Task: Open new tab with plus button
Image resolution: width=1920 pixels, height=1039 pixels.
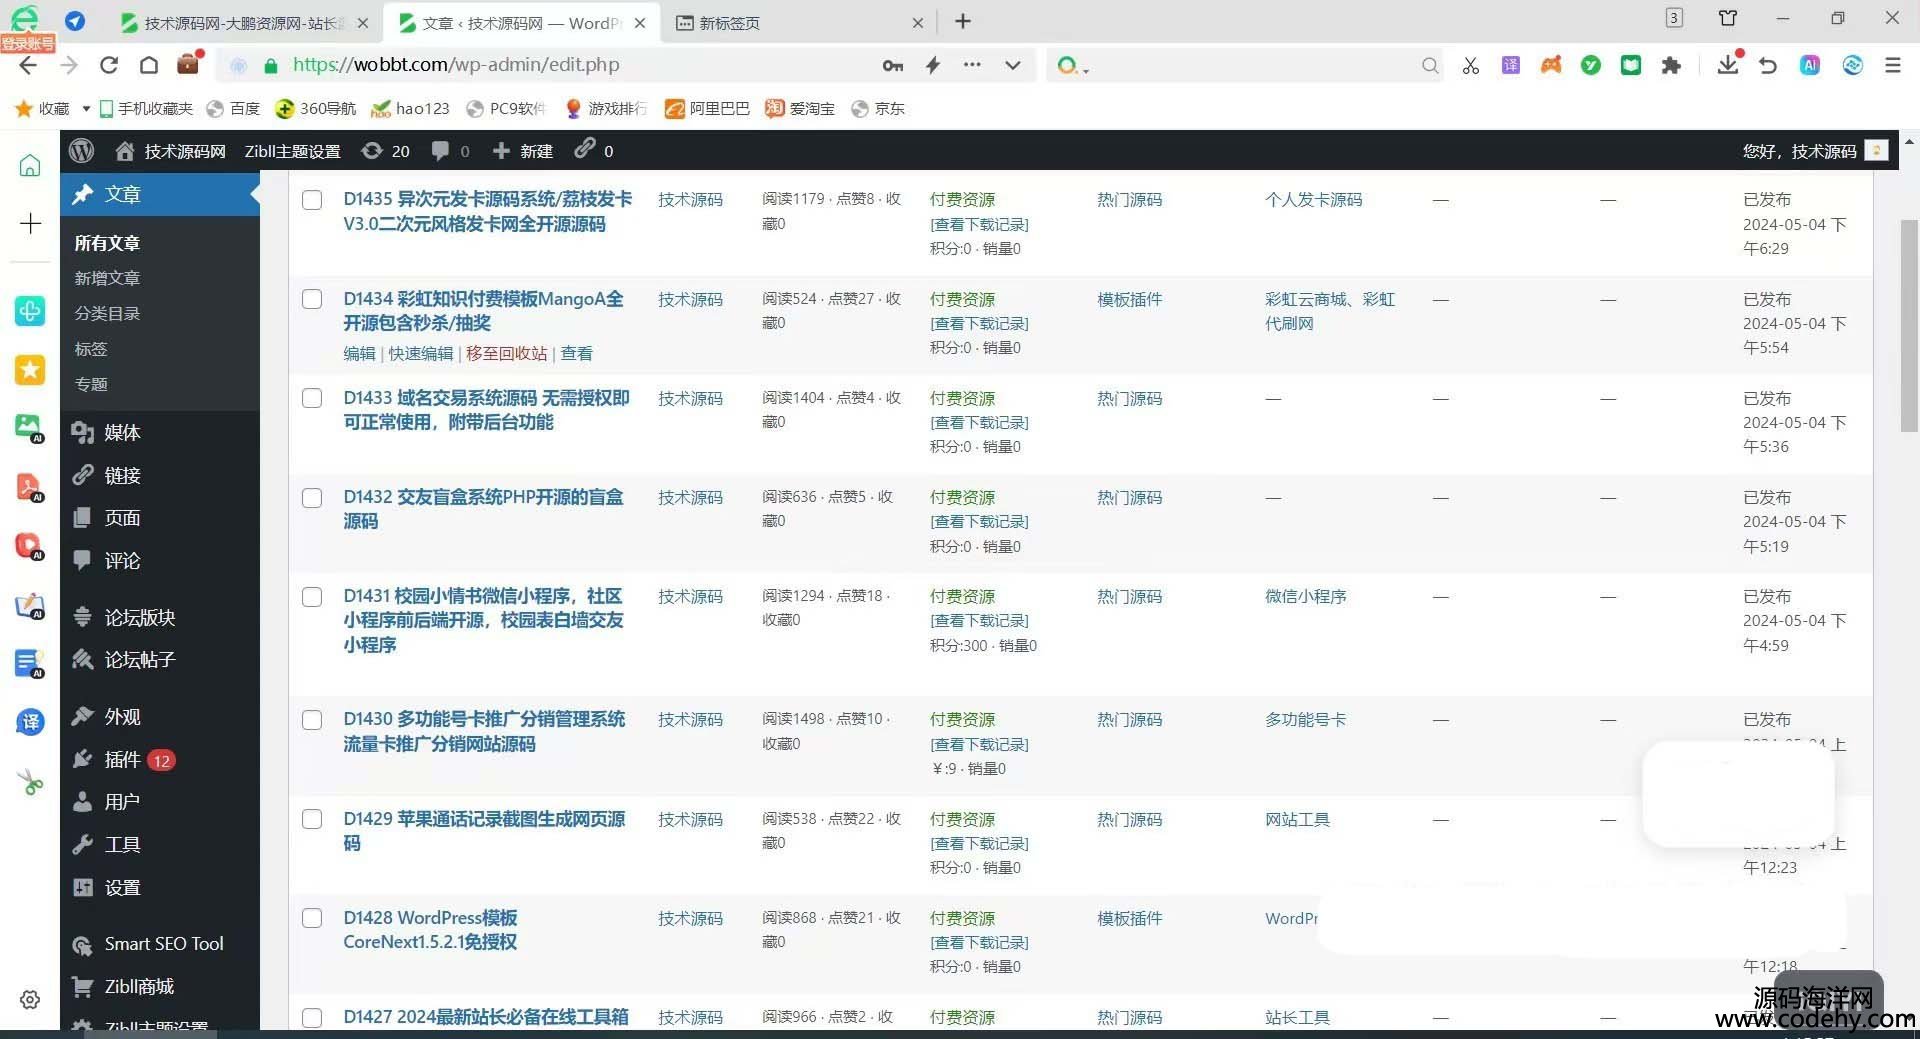Action: pyautogui.click(x=963, y=22)
